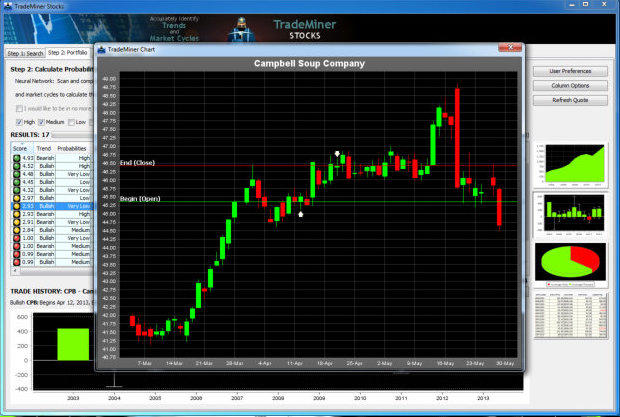Click the TradeMiner Stocks app icon in main title bar
Screen dimensions: 620x417
coord(7,6)
